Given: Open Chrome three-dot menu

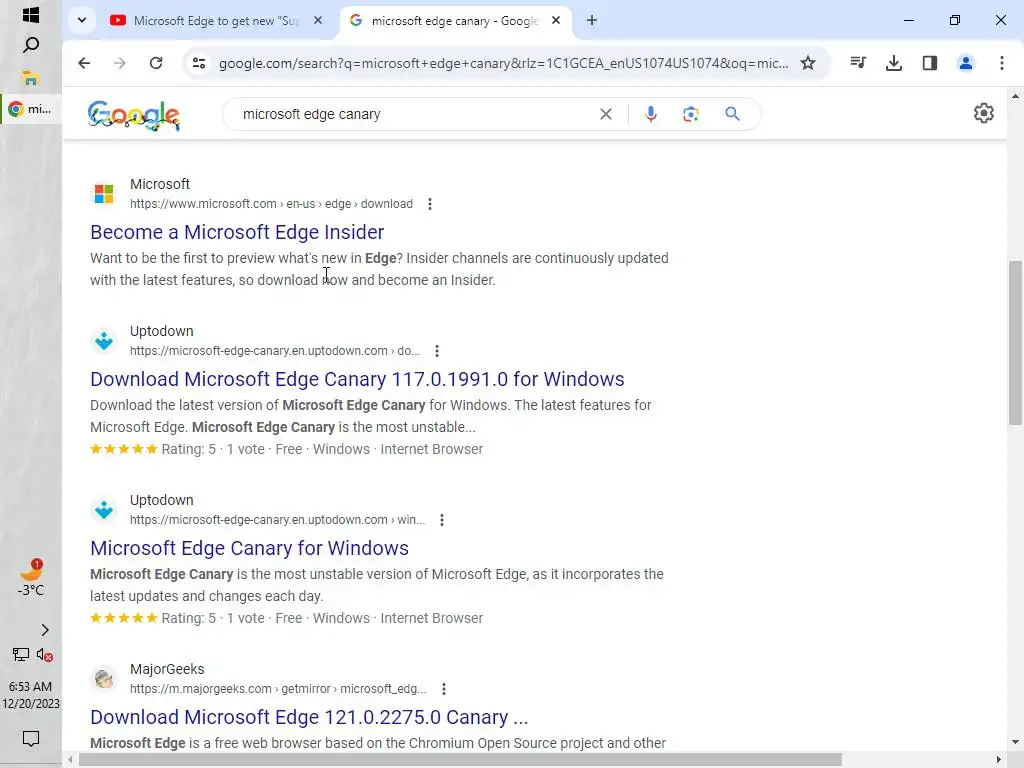Looking at the screenshot, I should 1002,63.
